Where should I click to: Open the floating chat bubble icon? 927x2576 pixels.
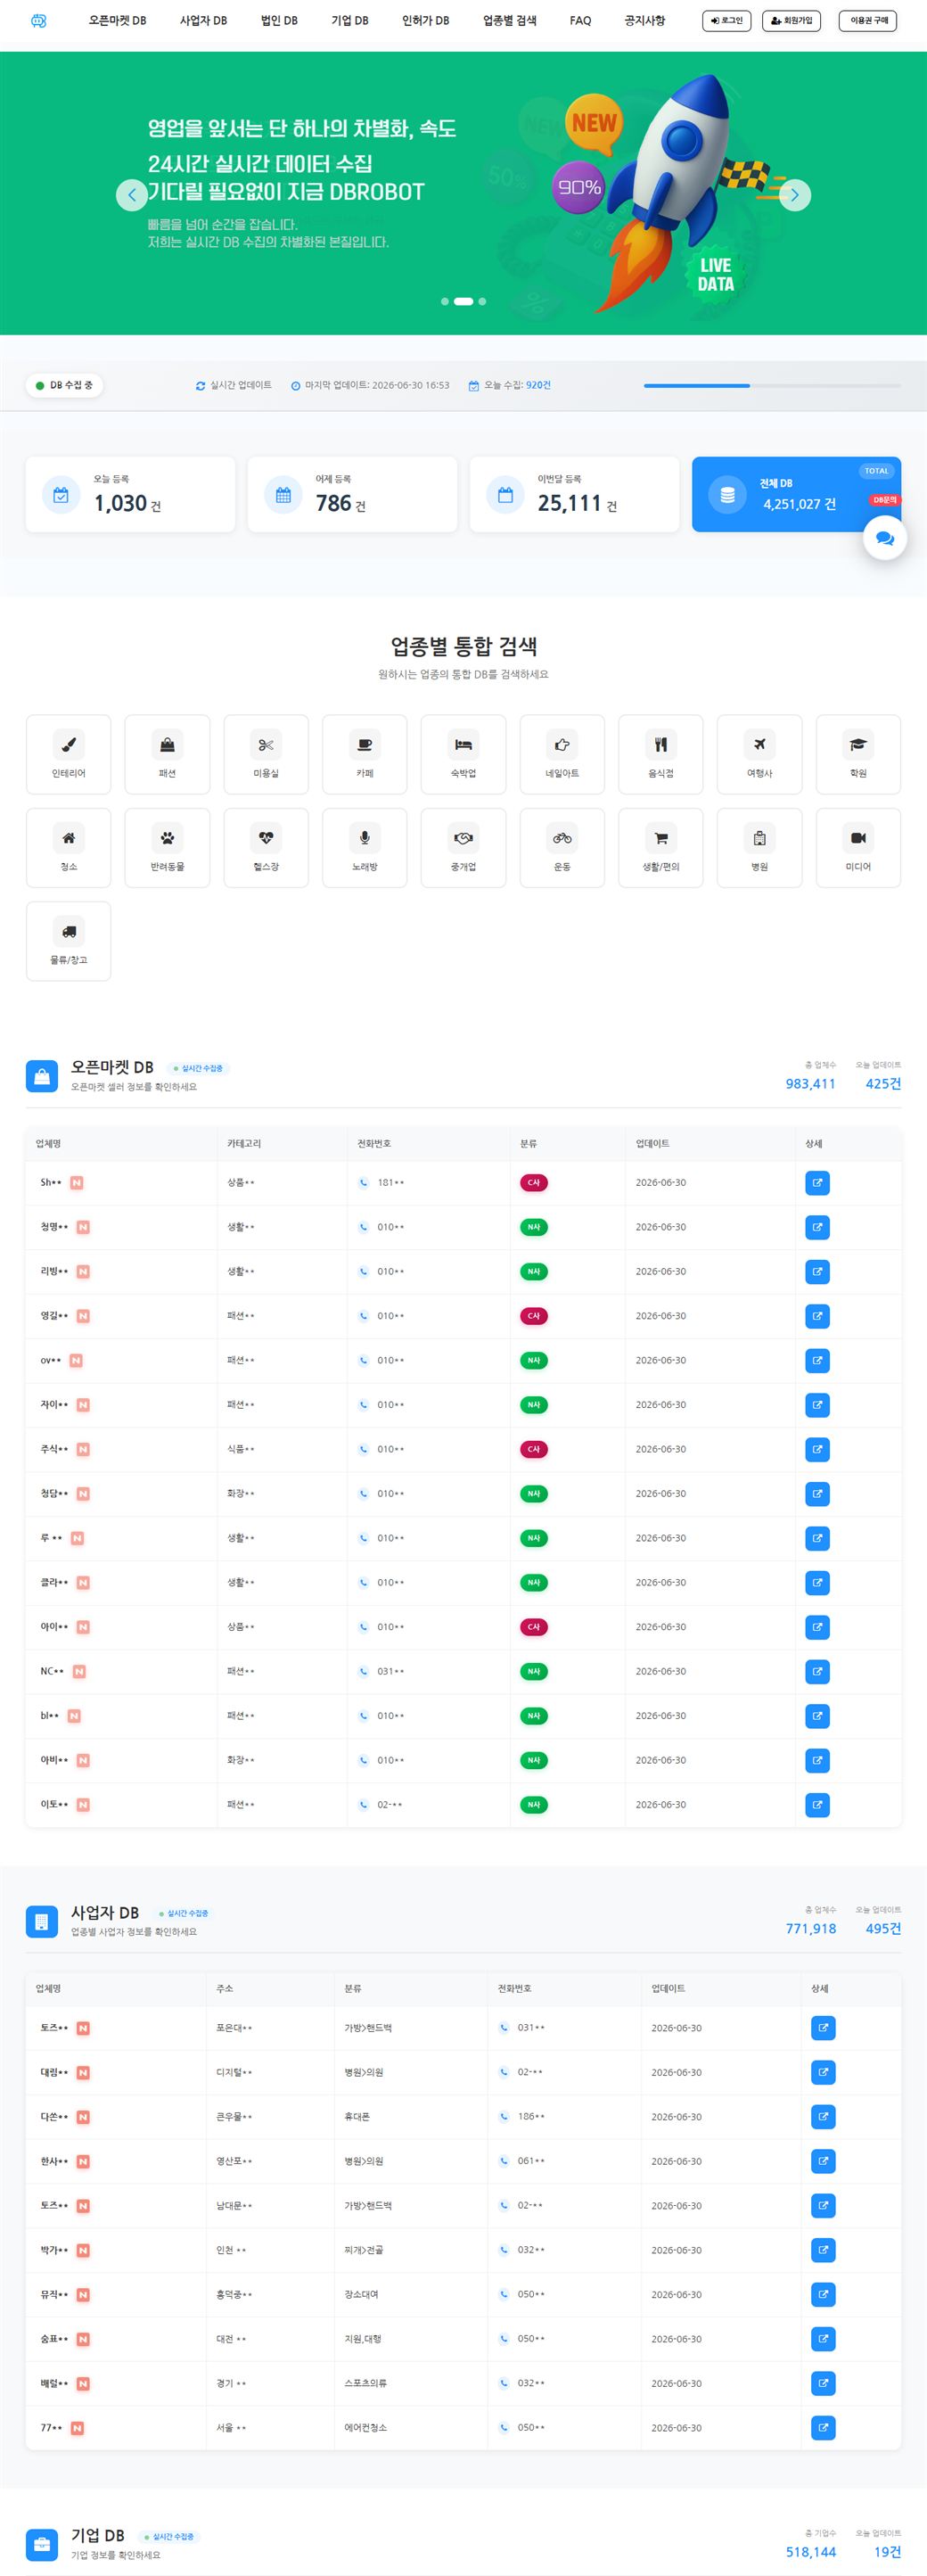884,538
